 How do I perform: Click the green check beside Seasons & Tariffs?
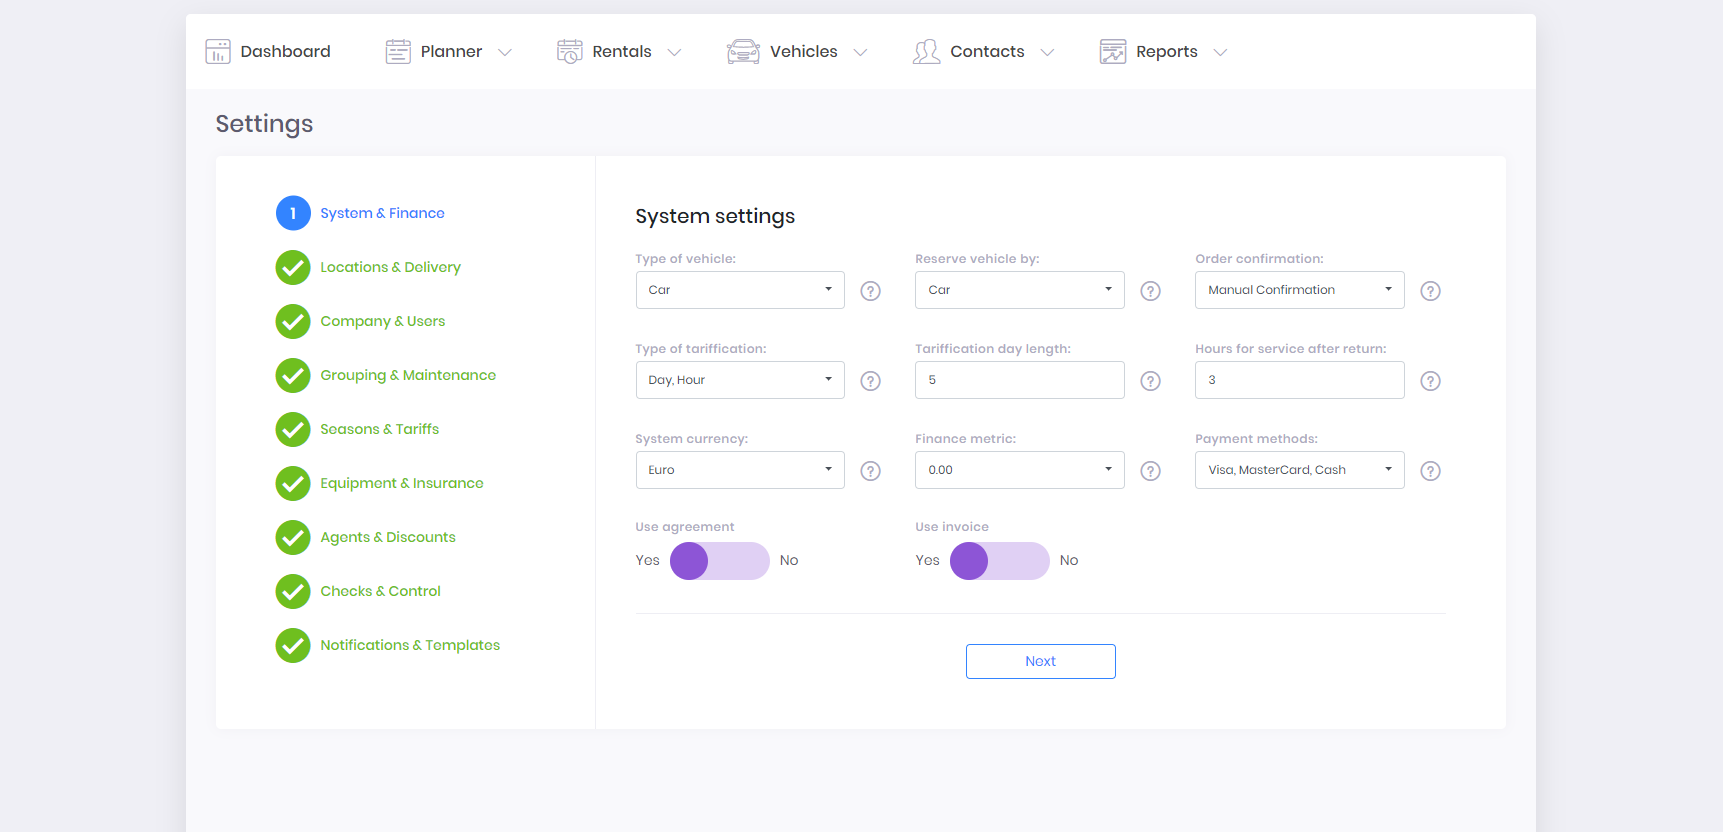[293, 429]
